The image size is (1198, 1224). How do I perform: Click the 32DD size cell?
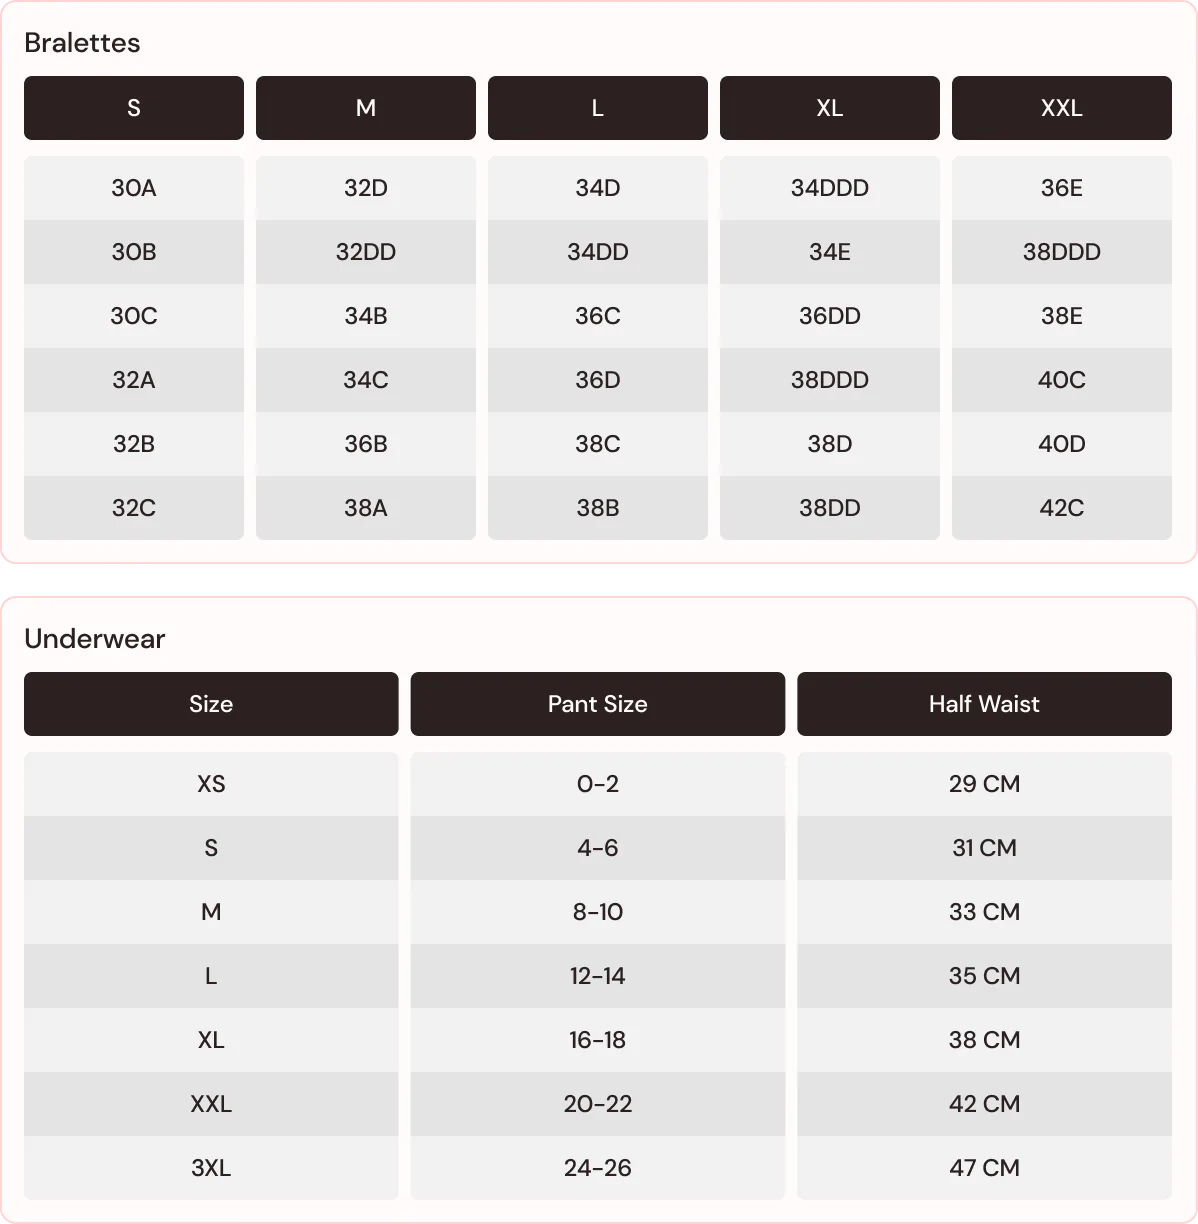[366, 252]
